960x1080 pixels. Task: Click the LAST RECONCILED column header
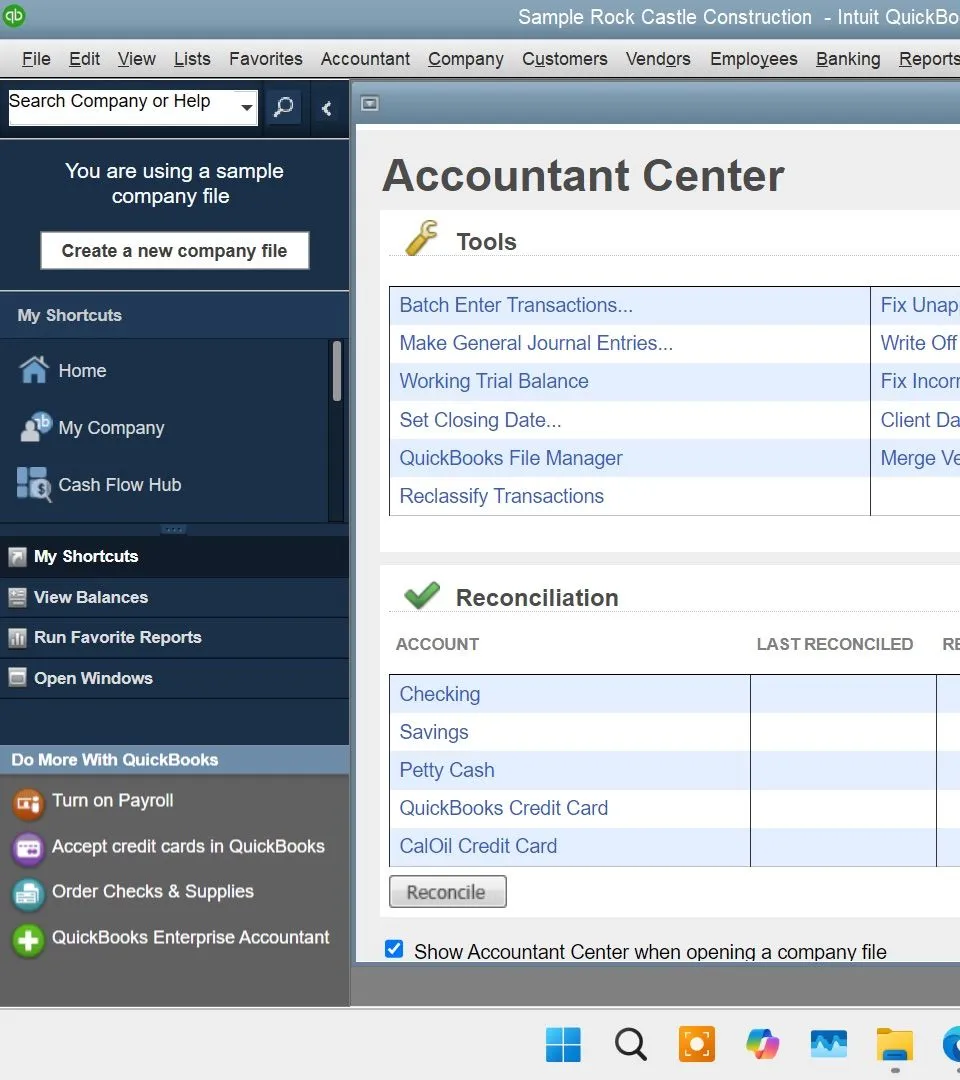(835, 644)
